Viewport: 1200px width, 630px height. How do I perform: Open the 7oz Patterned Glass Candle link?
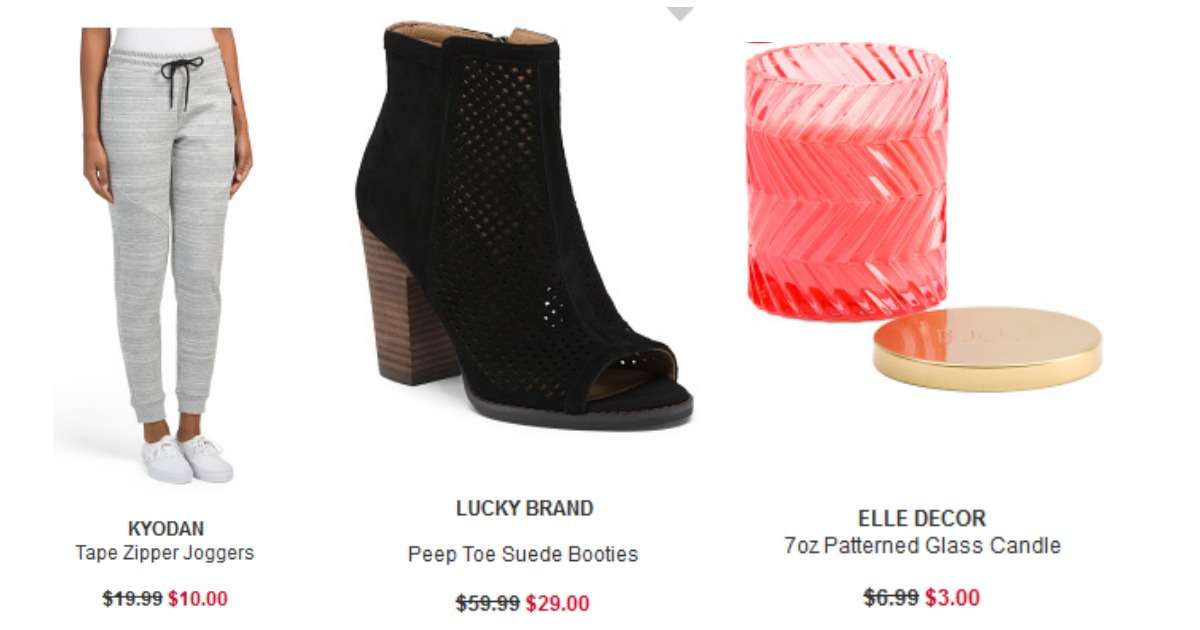(x=922, y=546)
